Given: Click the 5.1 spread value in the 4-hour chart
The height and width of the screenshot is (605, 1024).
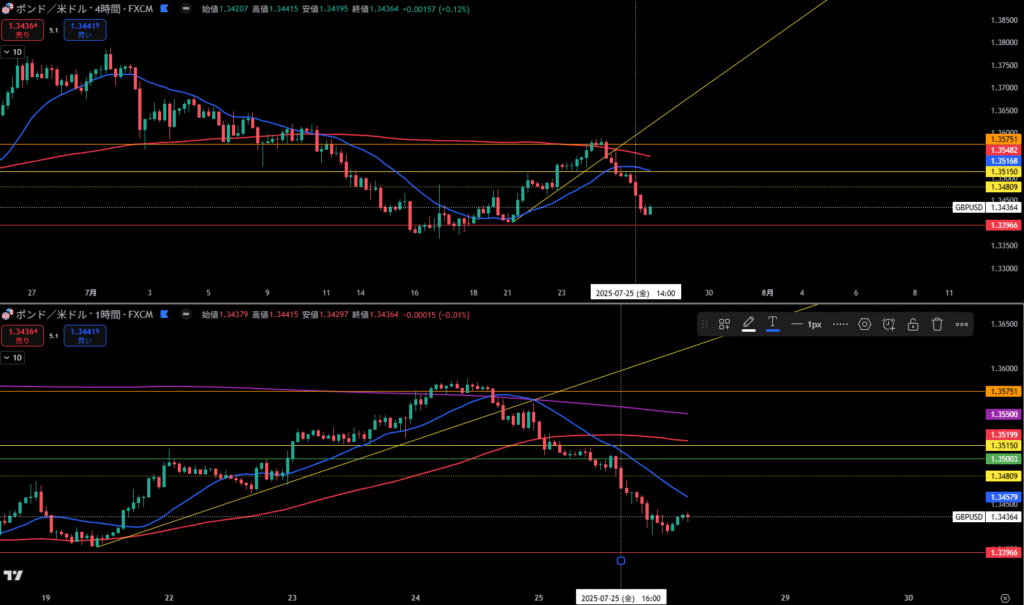Looking at the screenshot, I should (54, 30).
